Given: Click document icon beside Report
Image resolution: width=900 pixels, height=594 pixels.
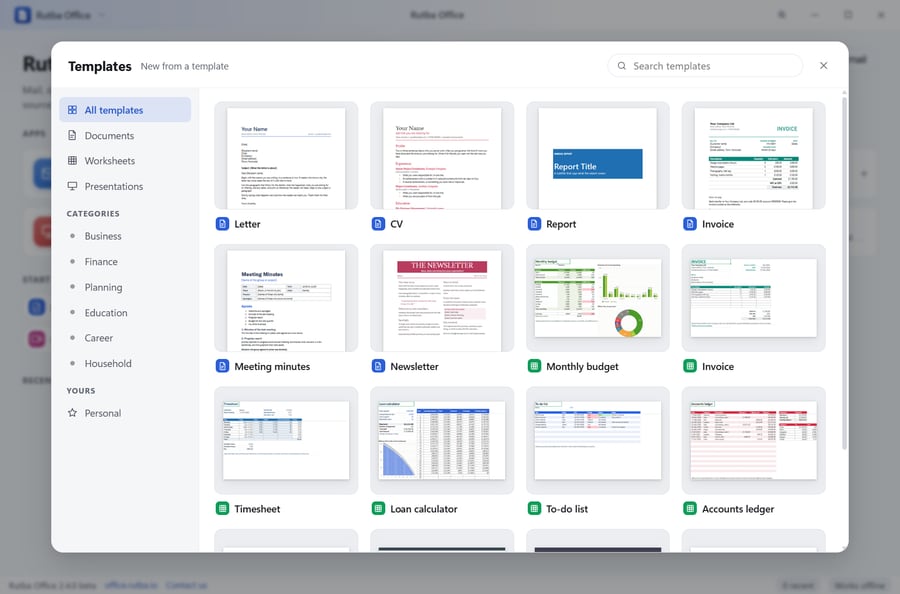Looking at the screenshot, I should click(x=534, y=224).
